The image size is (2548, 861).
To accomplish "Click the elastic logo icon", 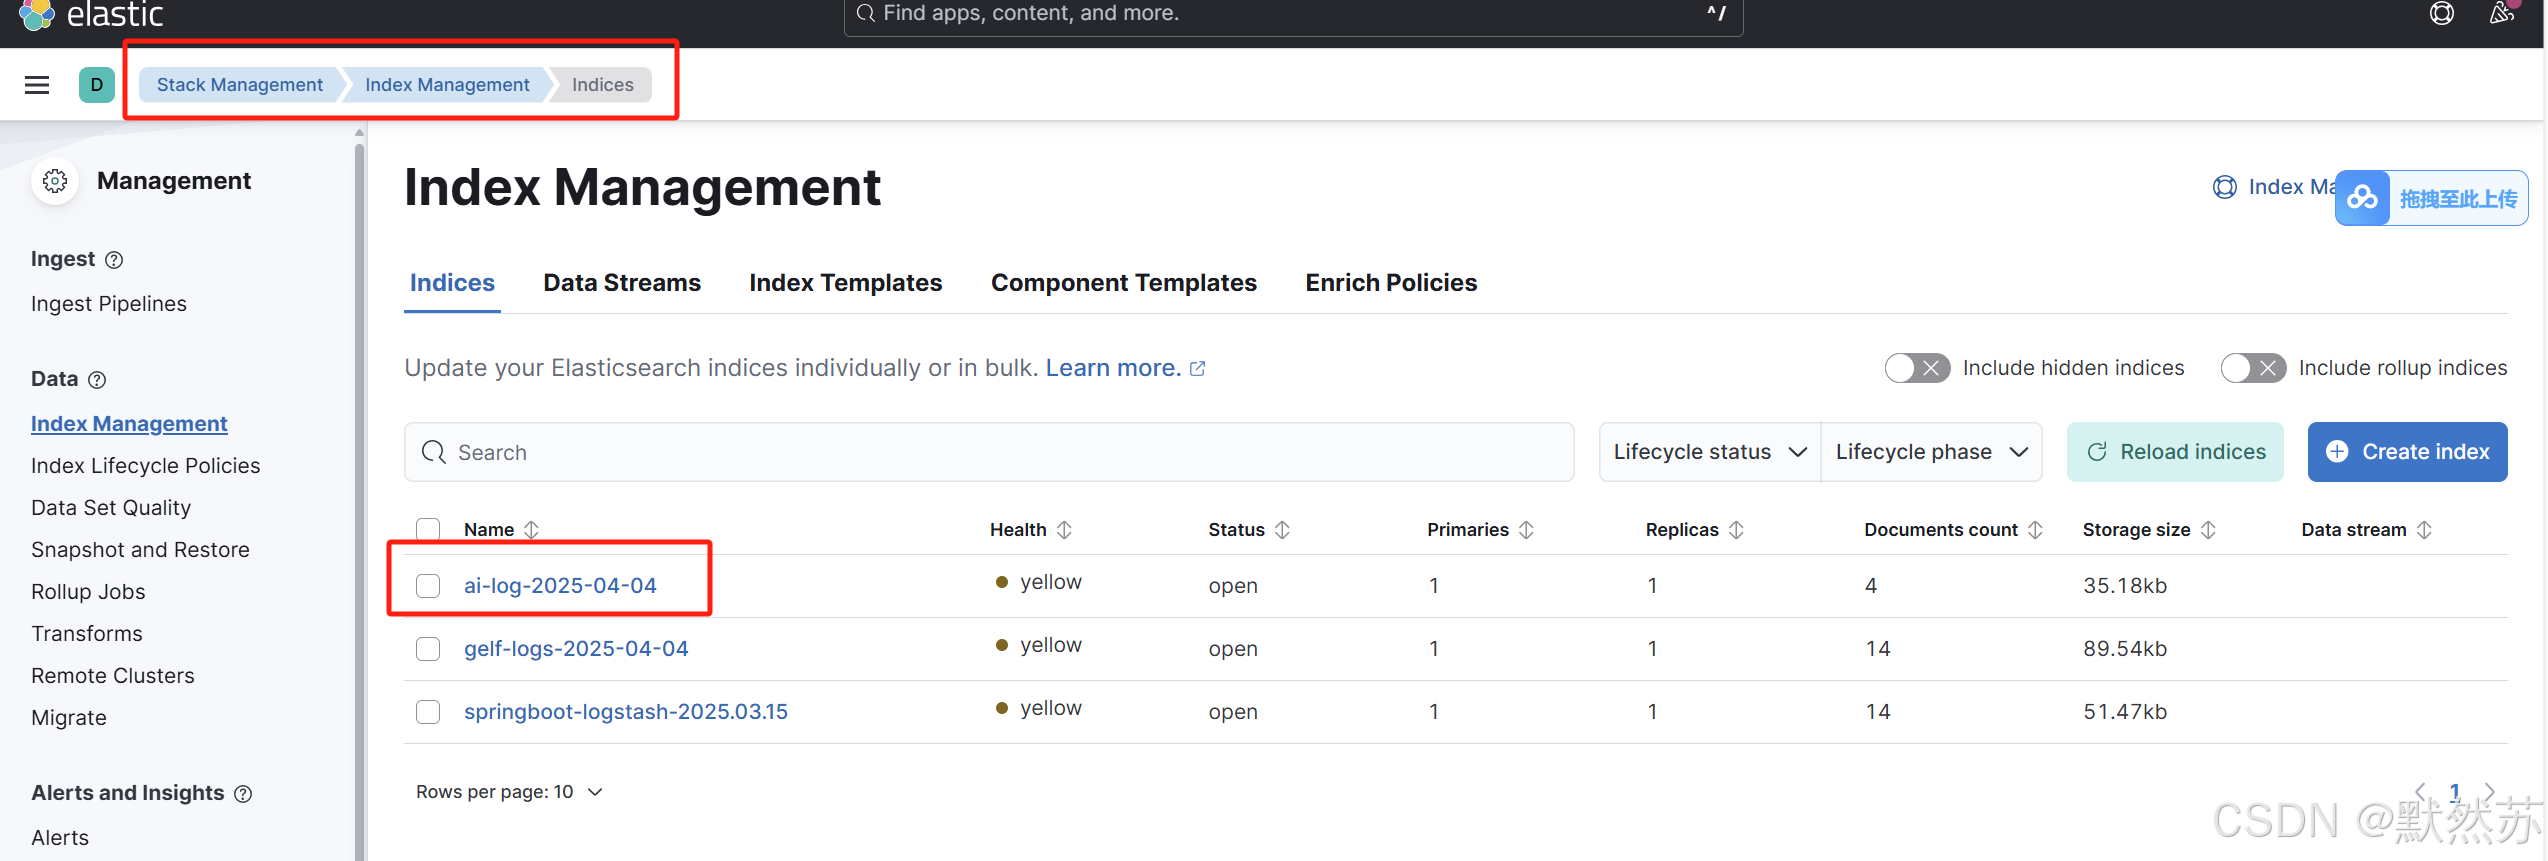I will (x=37, y=14).
